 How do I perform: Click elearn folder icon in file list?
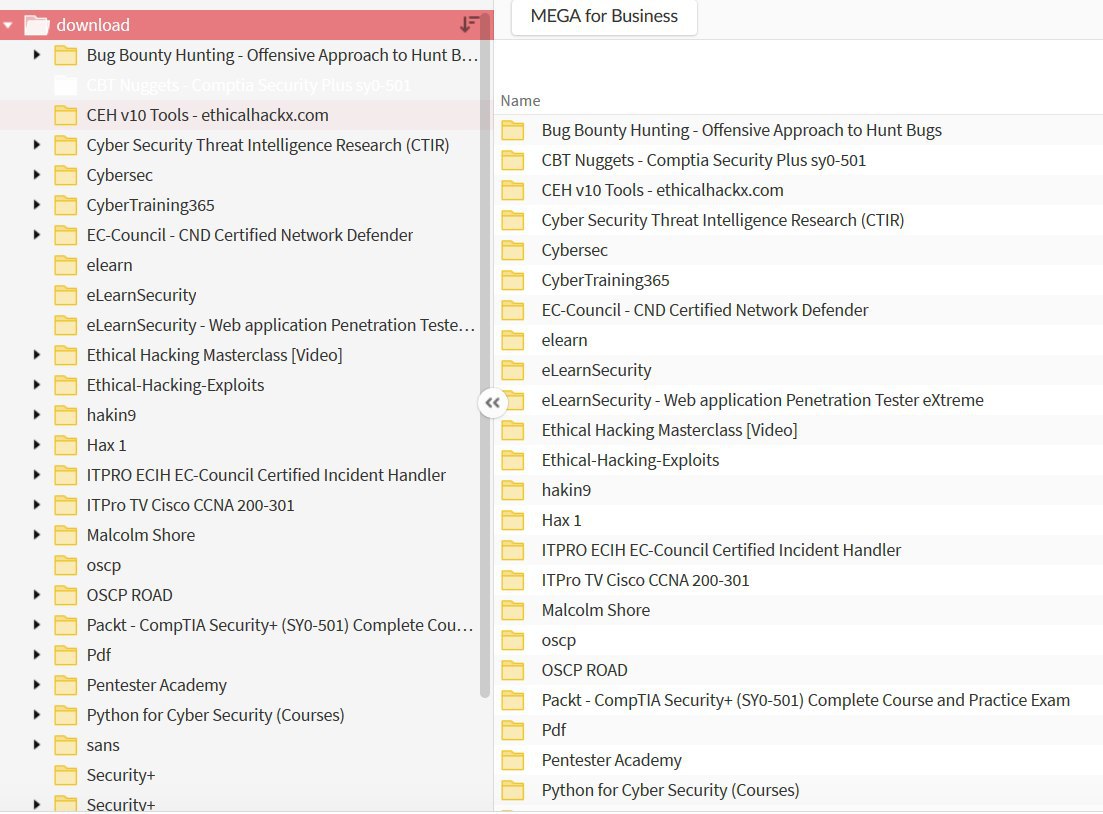click(x=513, y=341)
